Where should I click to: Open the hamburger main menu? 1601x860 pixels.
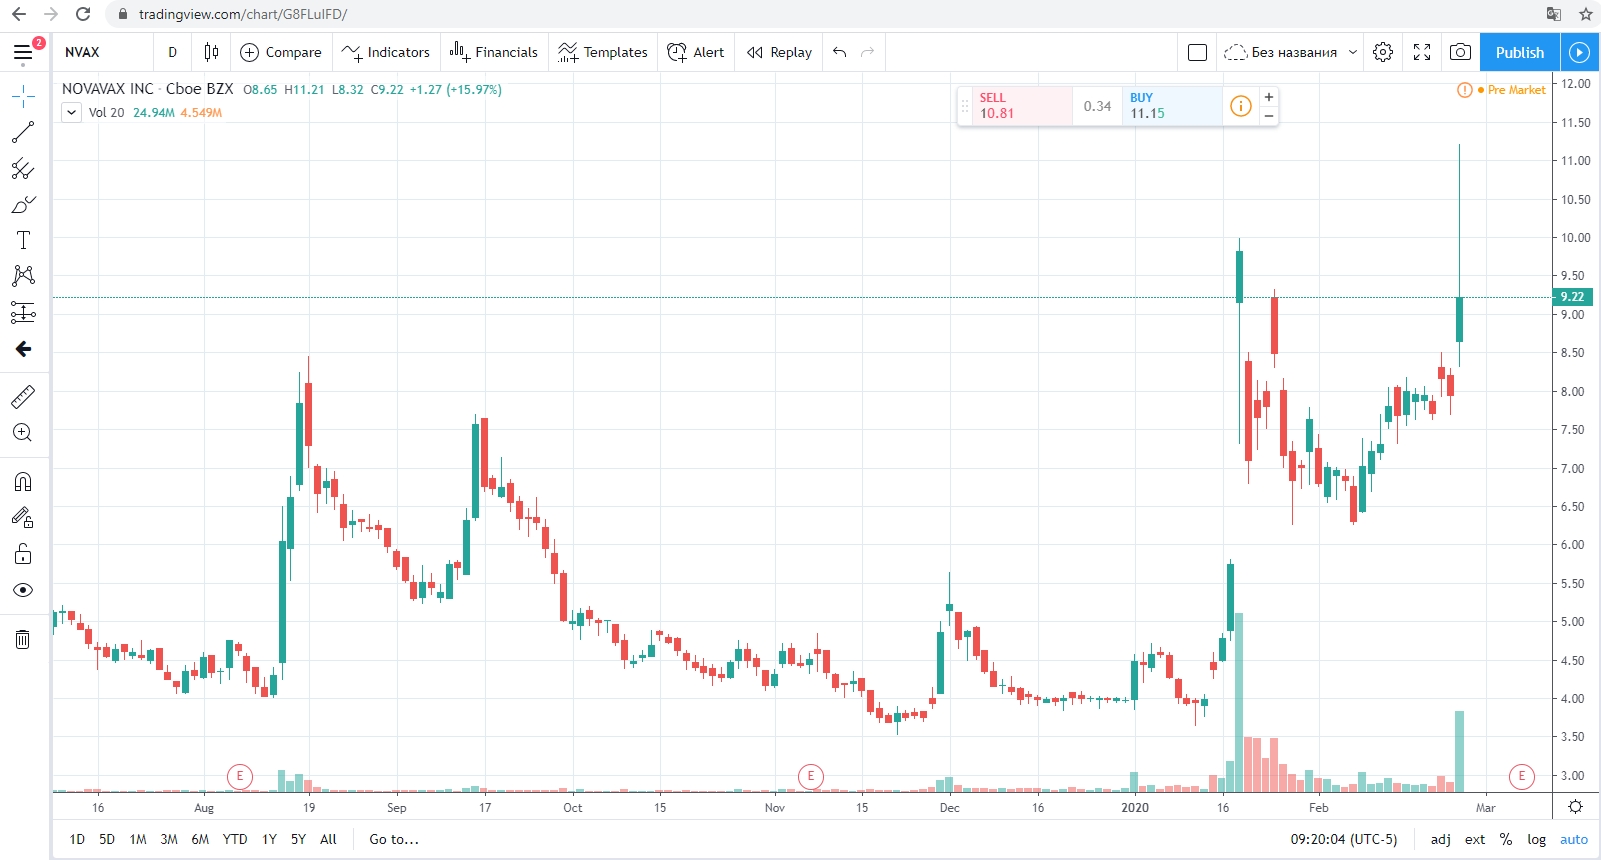(23, 52)
